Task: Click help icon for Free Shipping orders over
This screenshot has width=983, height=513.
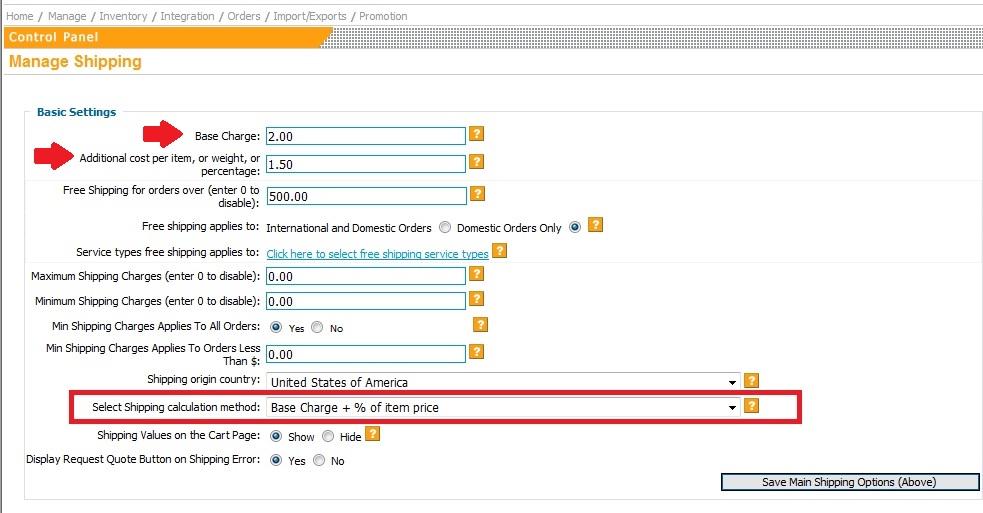Action: (x=477, y=194)
